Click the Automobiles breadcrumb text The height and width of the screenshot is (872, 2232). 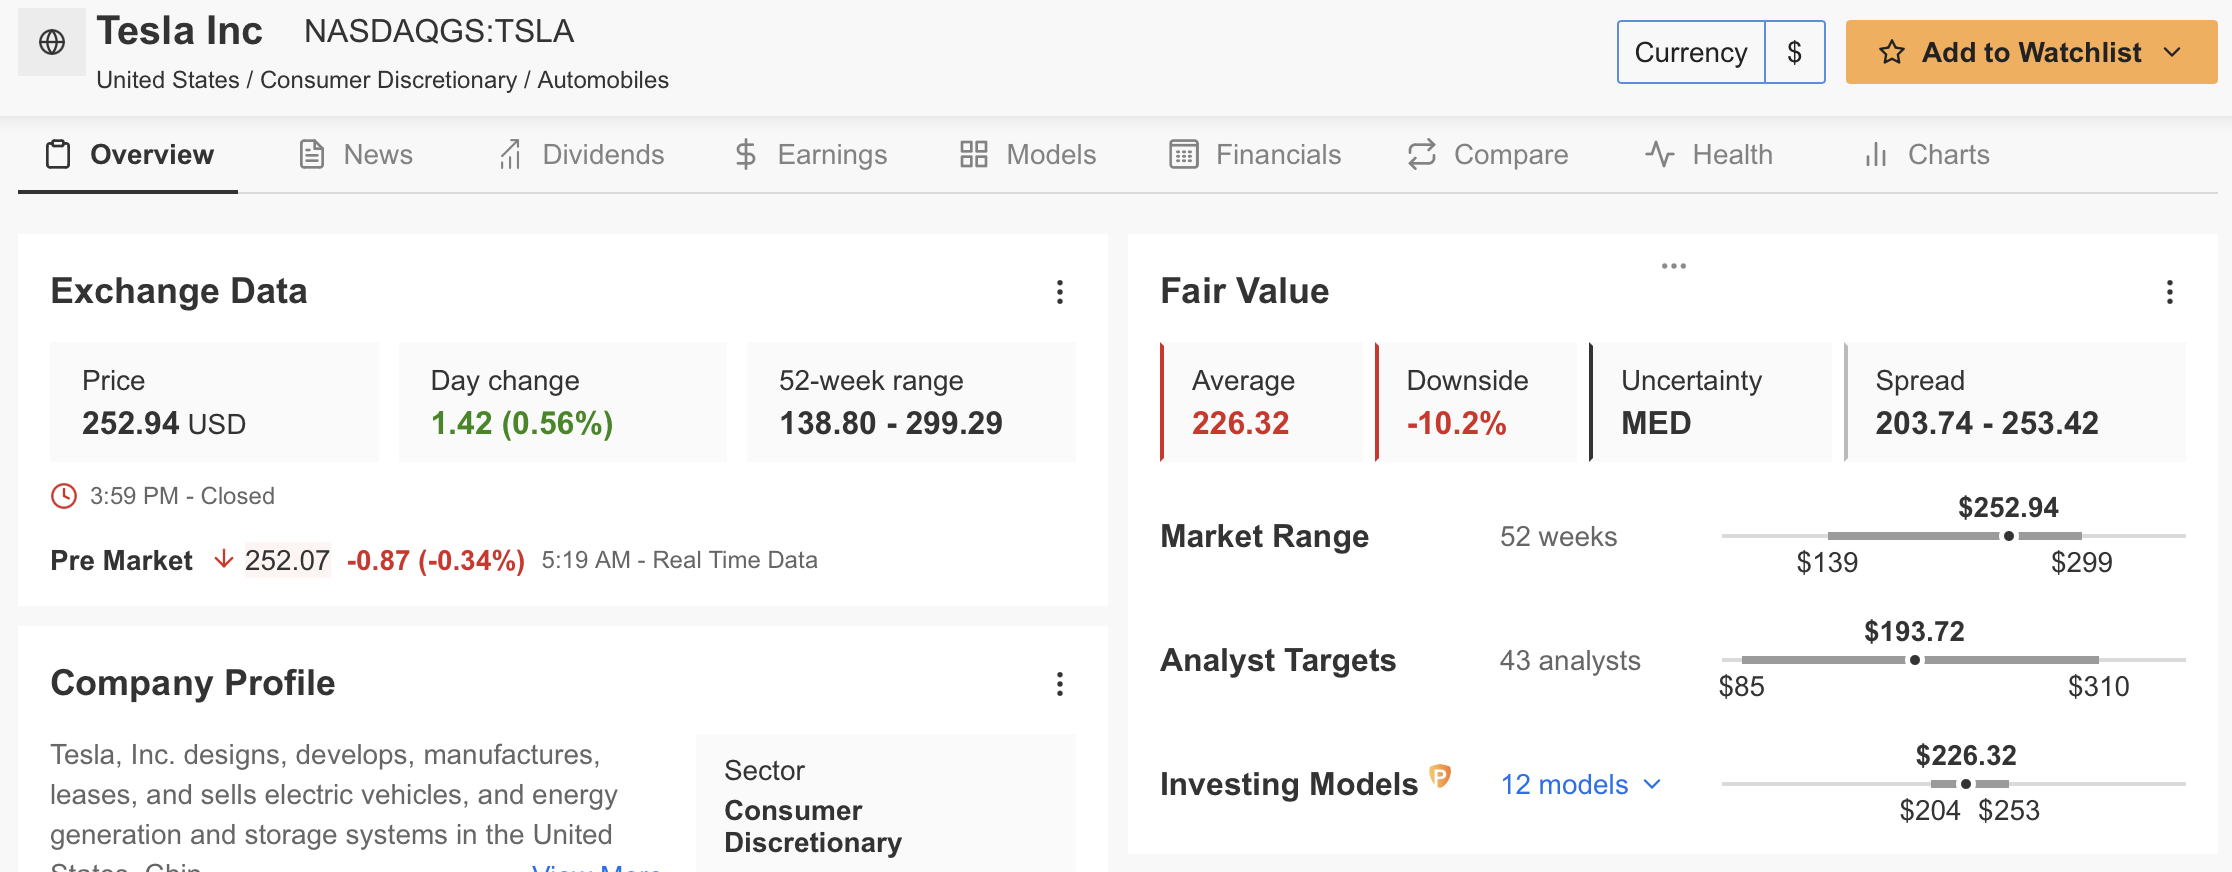click(603, 80)
